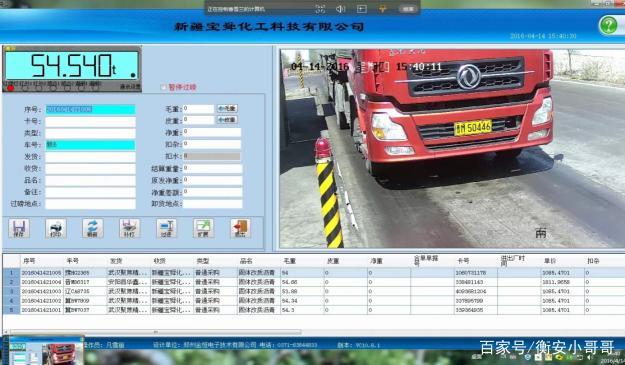625x365 pixels.
Task: Click fullscreen icon in remote control bar
Action: [x=320, y=9]
